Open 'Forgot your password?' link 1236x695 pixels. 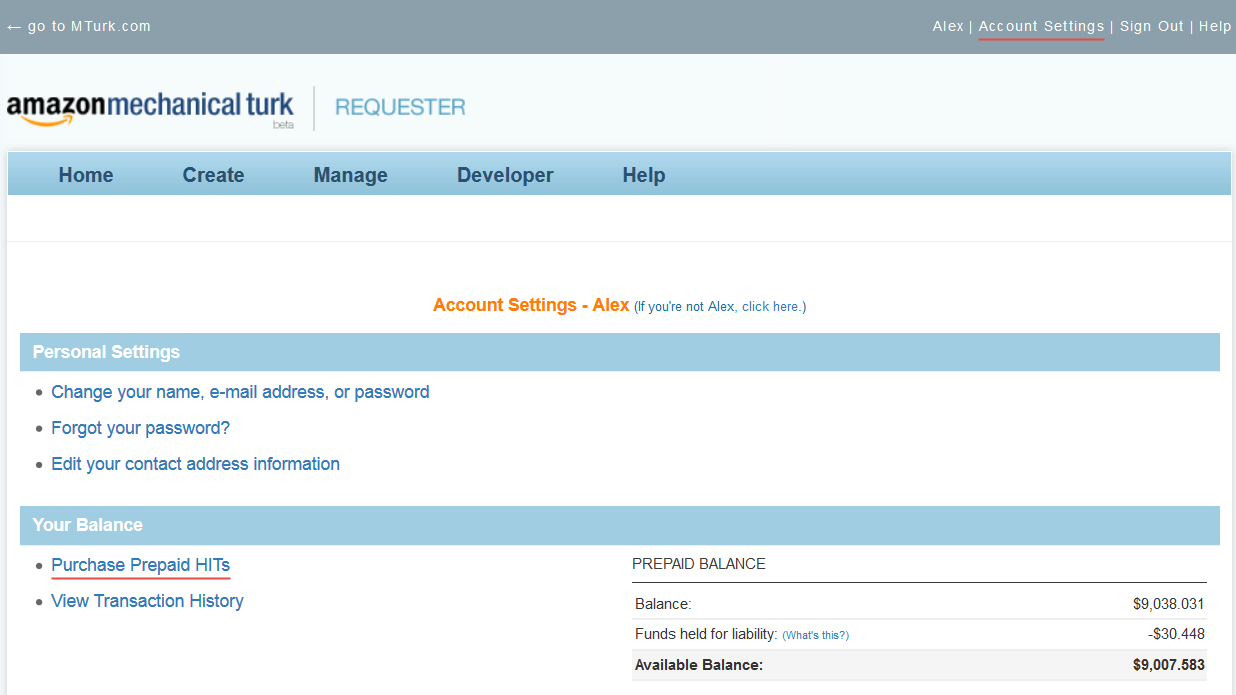click(x=140, y=428)
